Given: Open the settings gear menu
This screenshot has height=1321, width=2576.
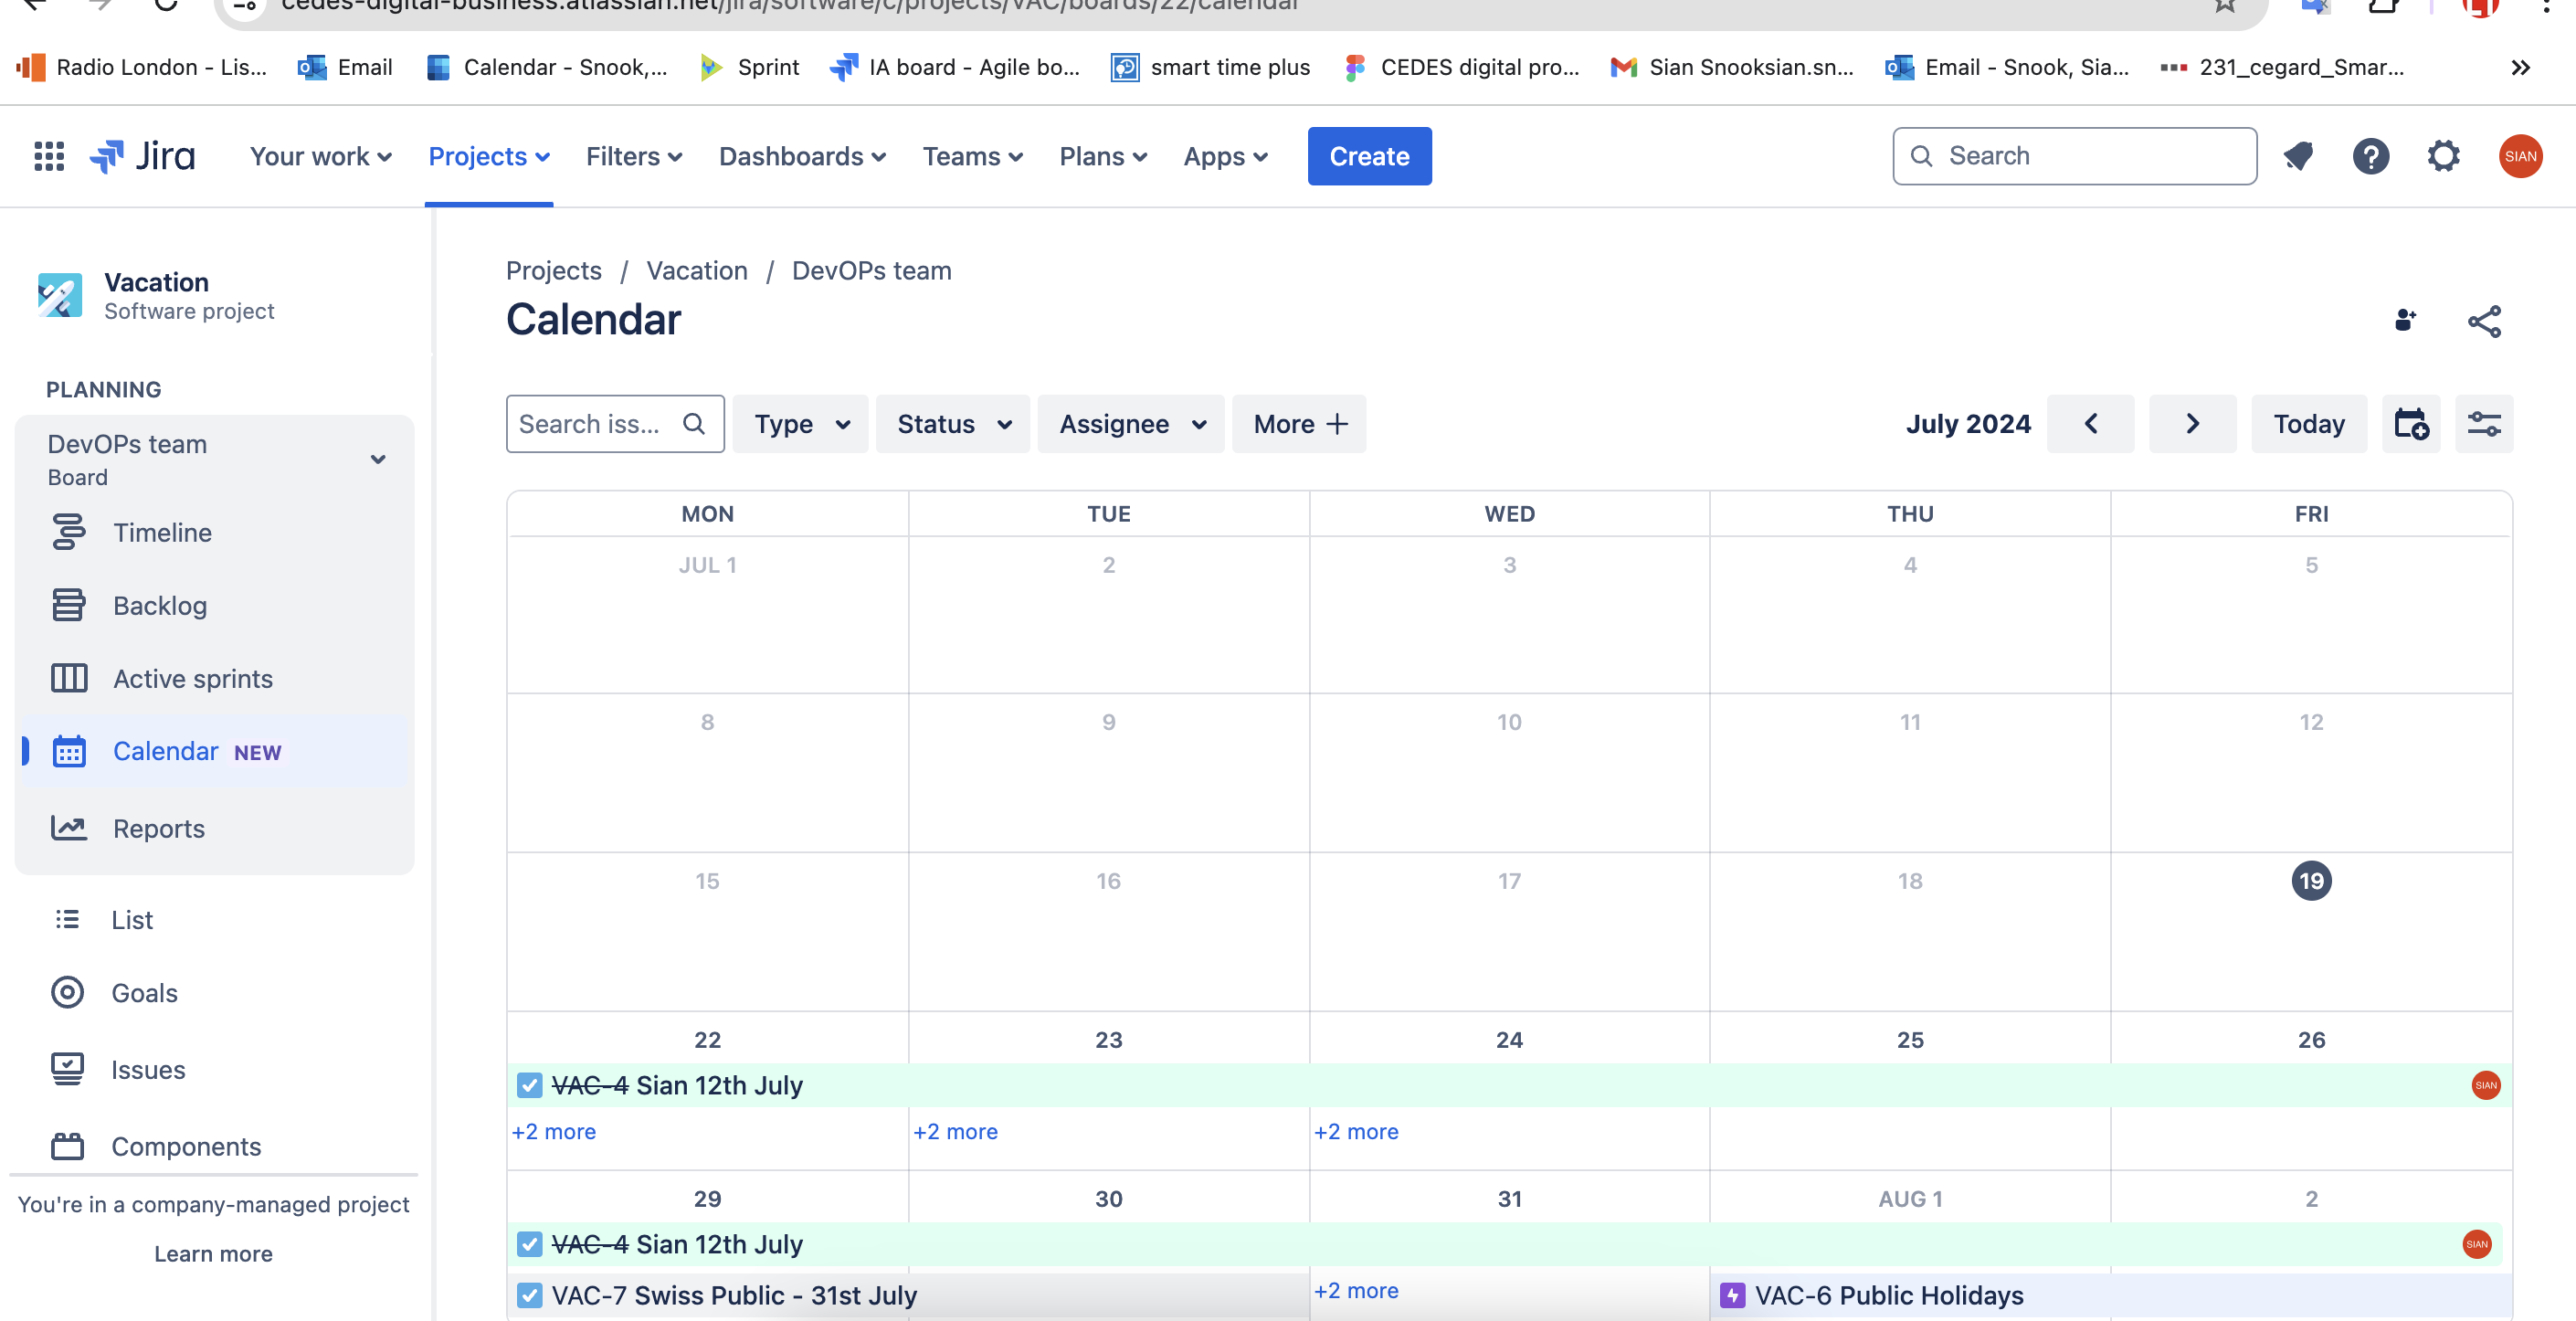Looking at the screenshot, I should 2443,156.
